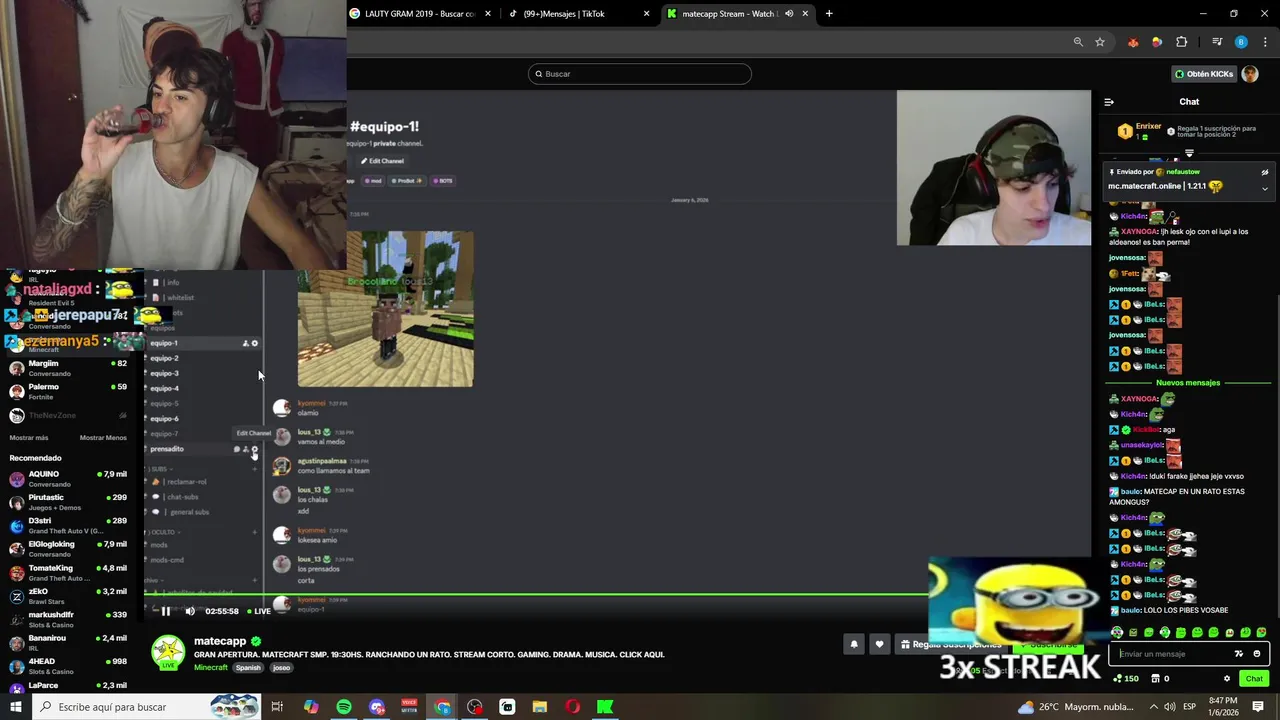This screenshot has height=720, width=1280.
Task: Open markushdlfr recommended channel
Action: point(68,620)
